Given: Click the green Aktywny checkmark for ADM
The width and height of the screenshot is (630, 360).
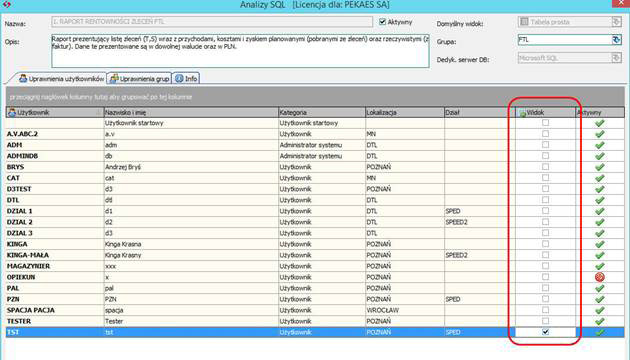Looking at the screenshot, I should coord(599,145).
